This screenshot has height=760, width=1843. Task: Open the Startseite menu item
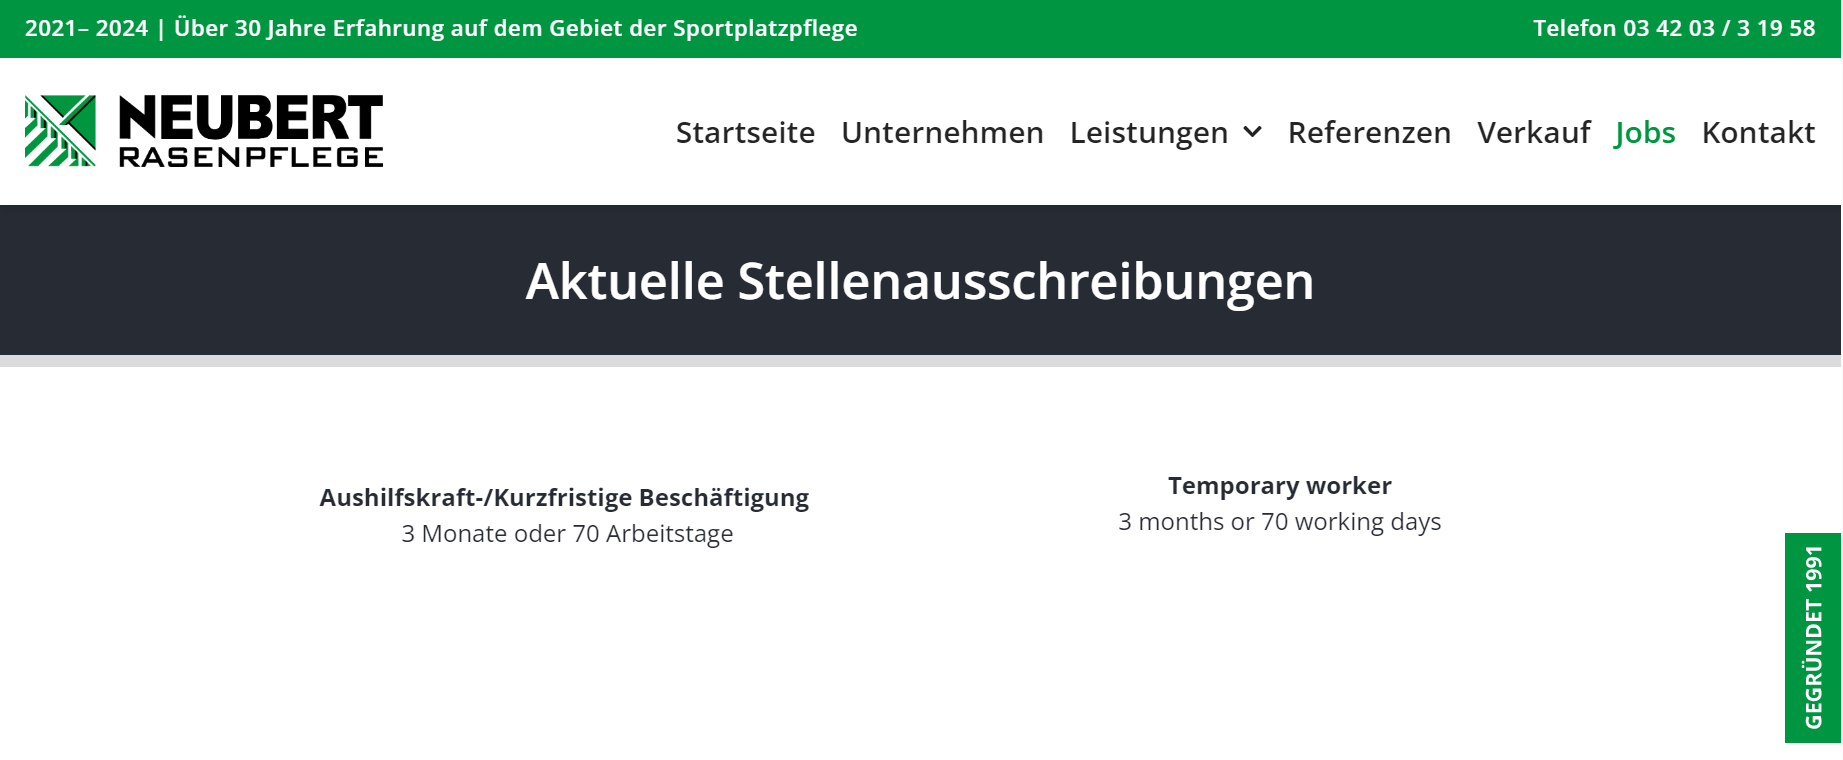point(745,132)
